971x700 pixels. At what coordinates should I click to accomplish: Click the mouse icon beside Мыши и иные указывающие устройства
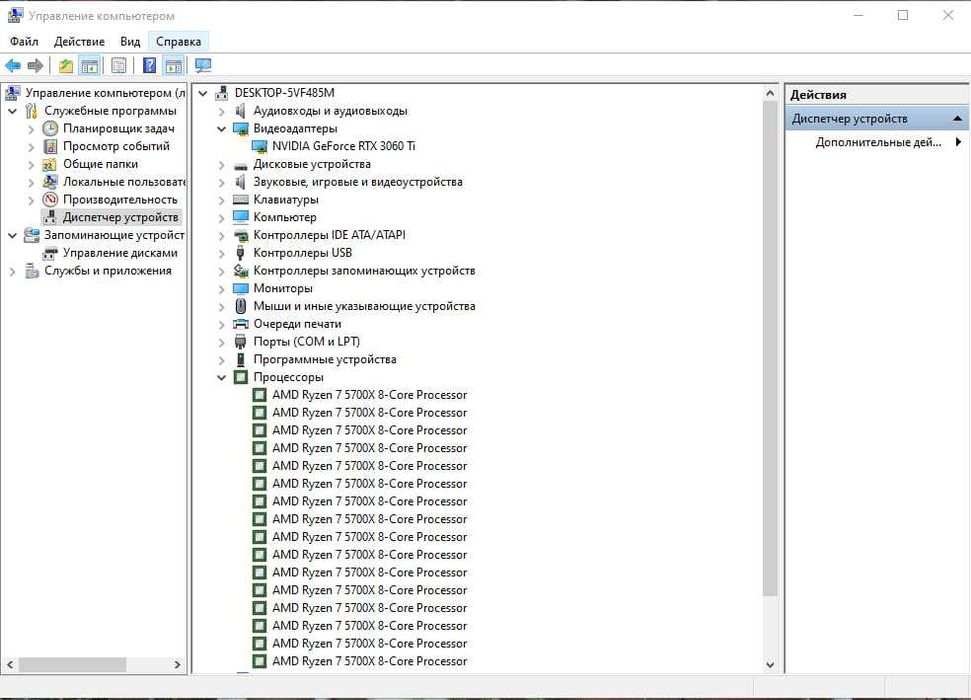(x=241, y=306)
